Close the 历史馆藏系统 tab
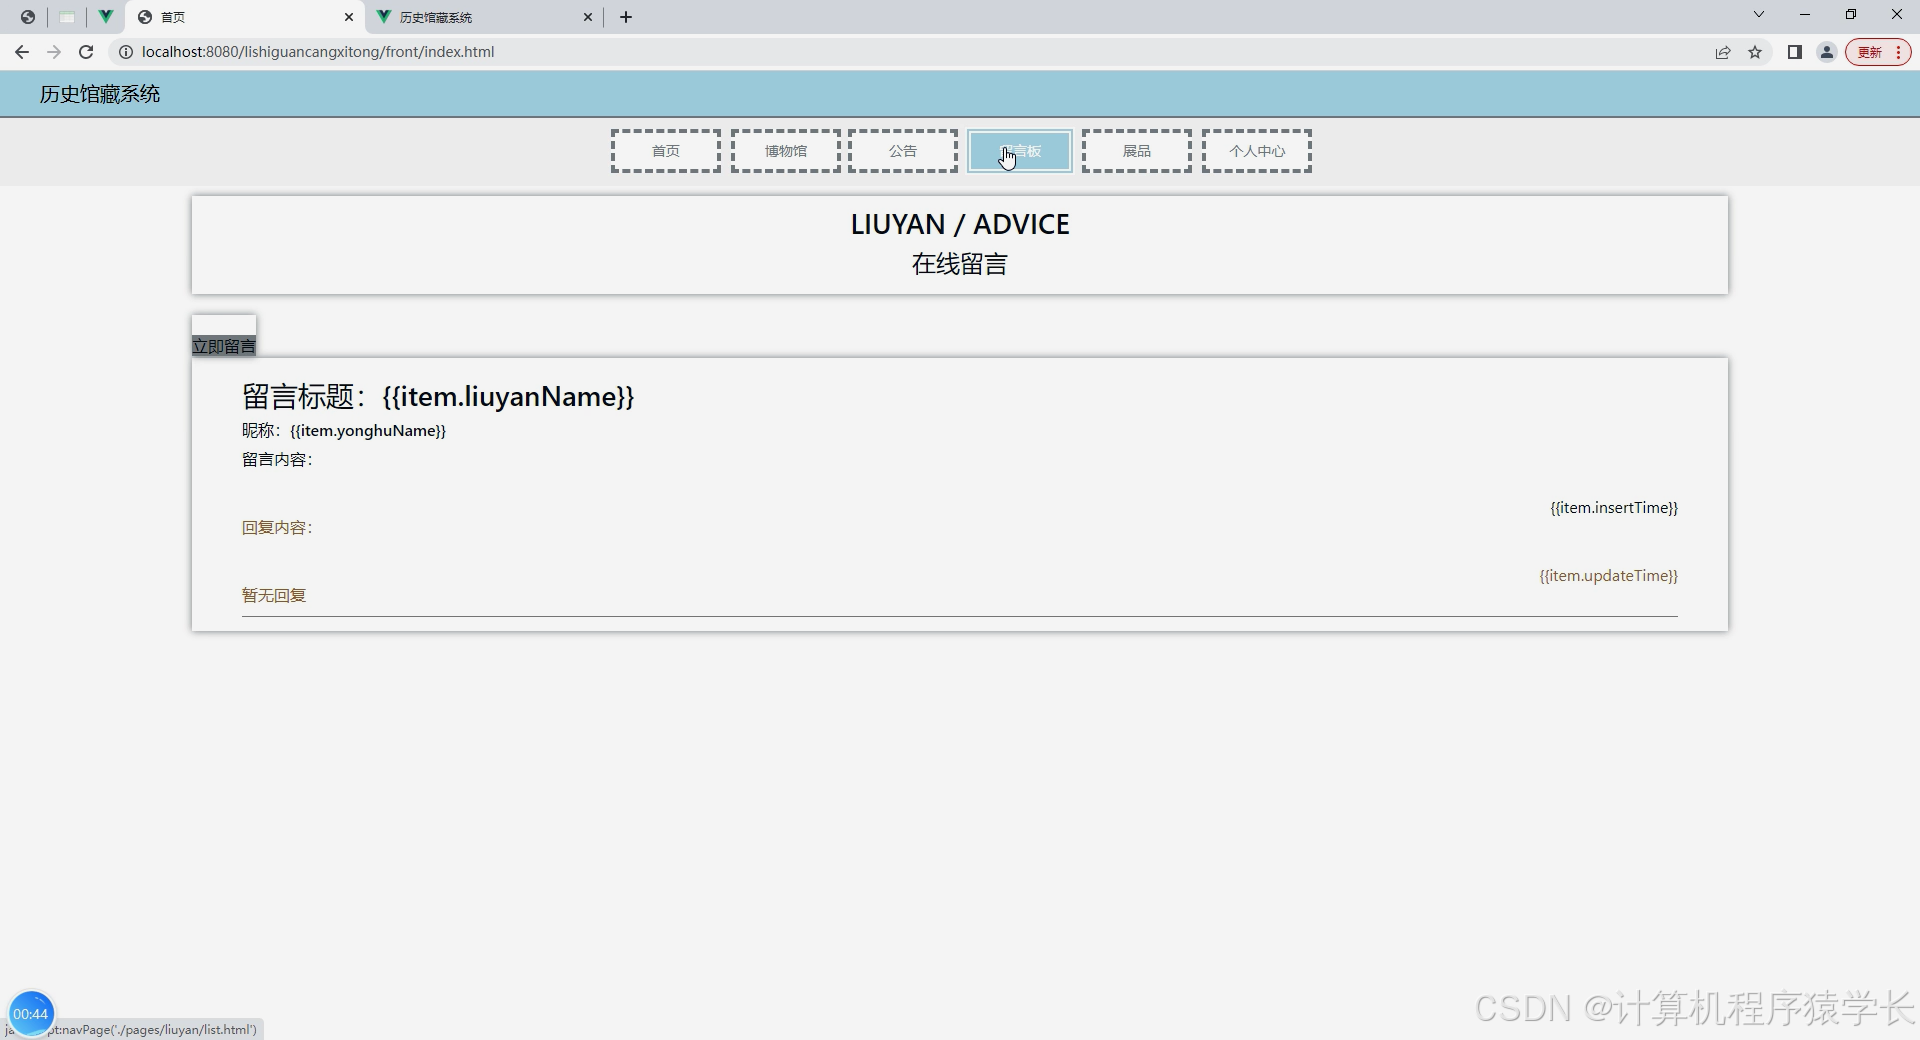 (588, 17)
